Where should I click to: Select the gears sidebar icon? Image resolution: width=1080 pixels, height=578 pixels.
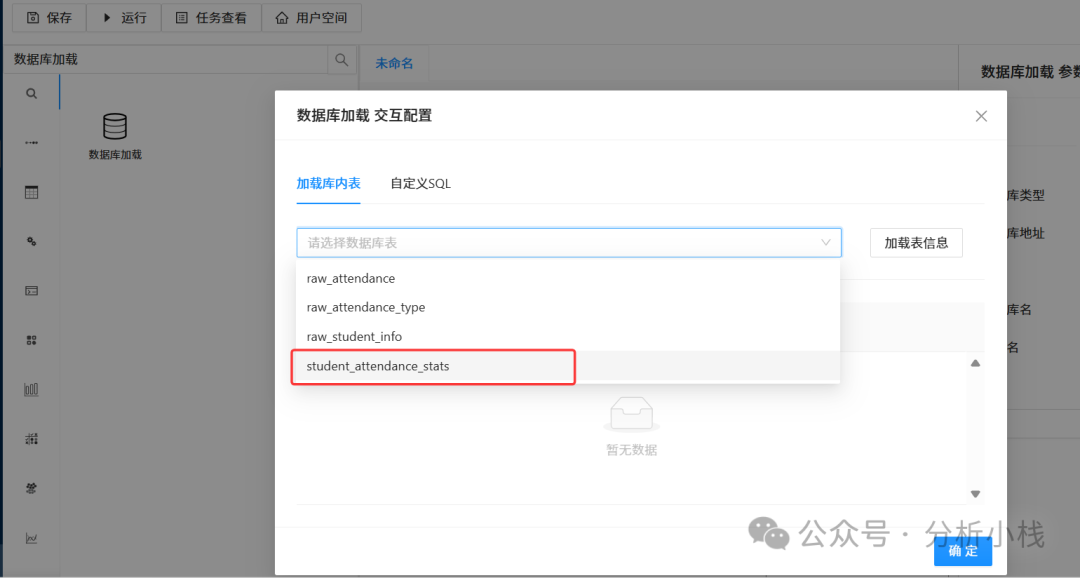31,241
